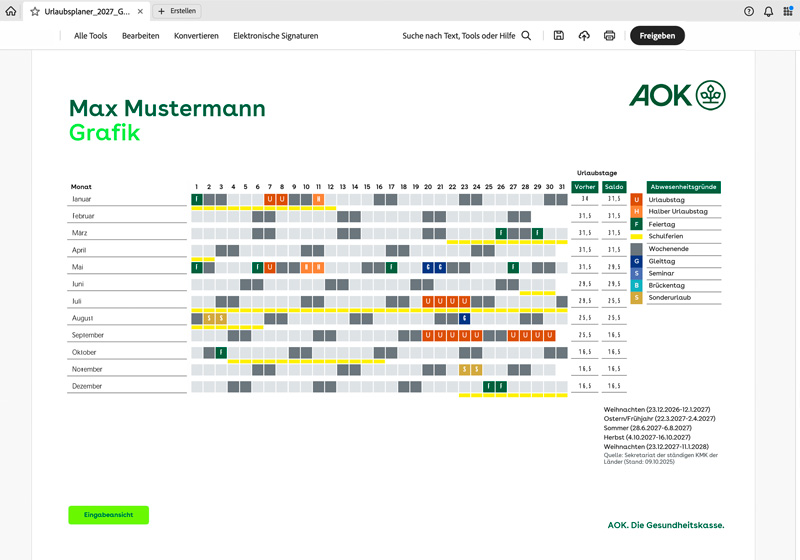Star the Urlaubsplaner_2027 document tab
Image resolution: width=800 pixels, height=560 pixels.
click(35, 11)
